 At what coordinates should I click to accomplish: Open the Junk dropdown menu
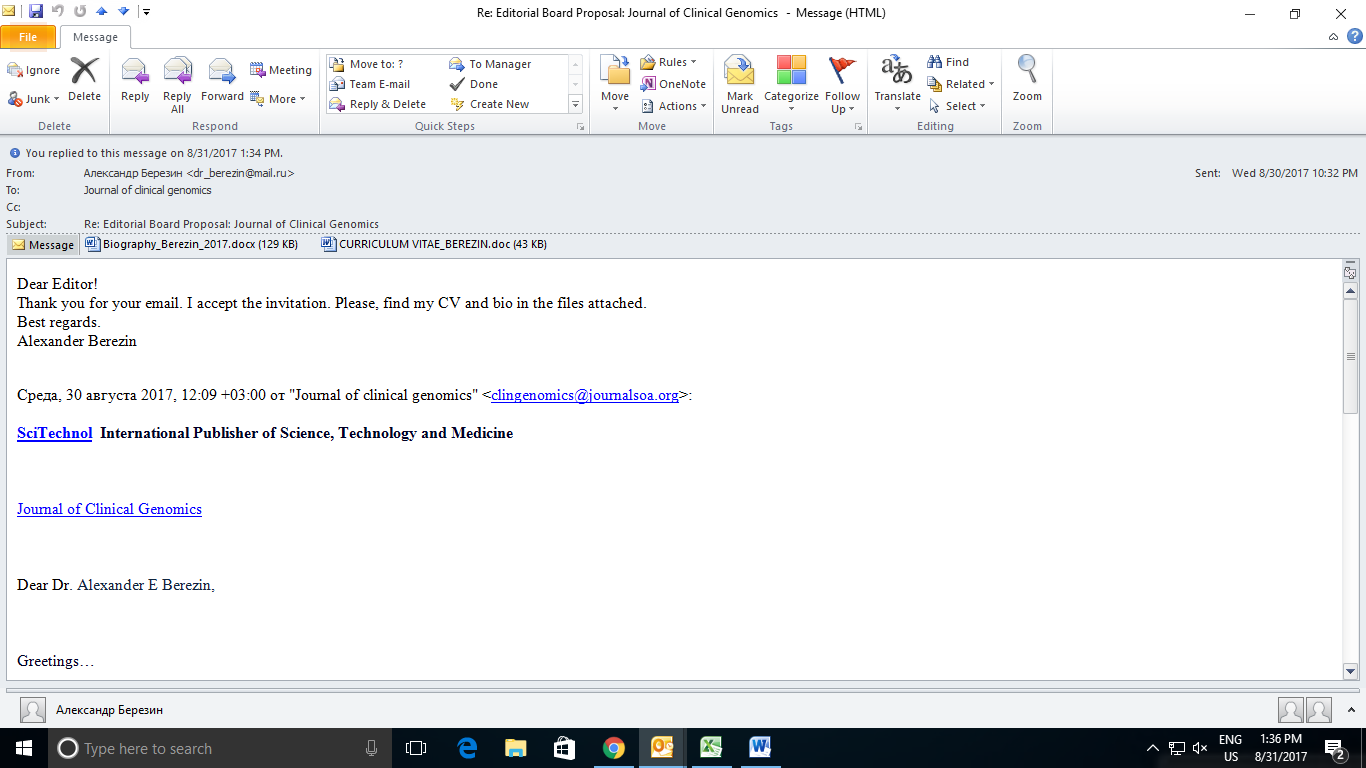pyautogui.click(x=34, y=99)
